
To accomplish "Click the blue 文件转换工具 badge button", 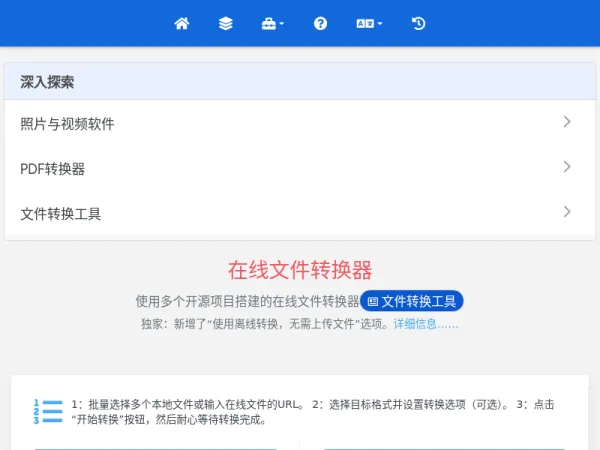I will (412, 301).
